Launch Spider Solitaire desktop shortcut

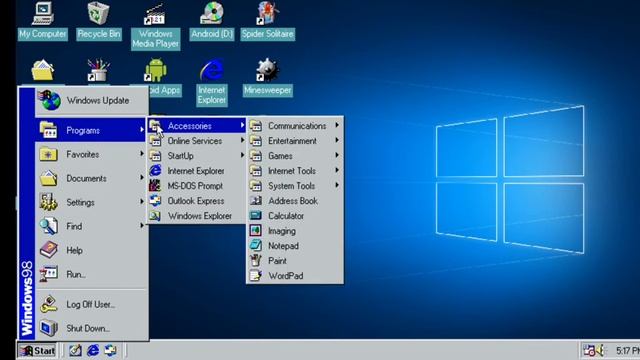(x=268, y=20)
